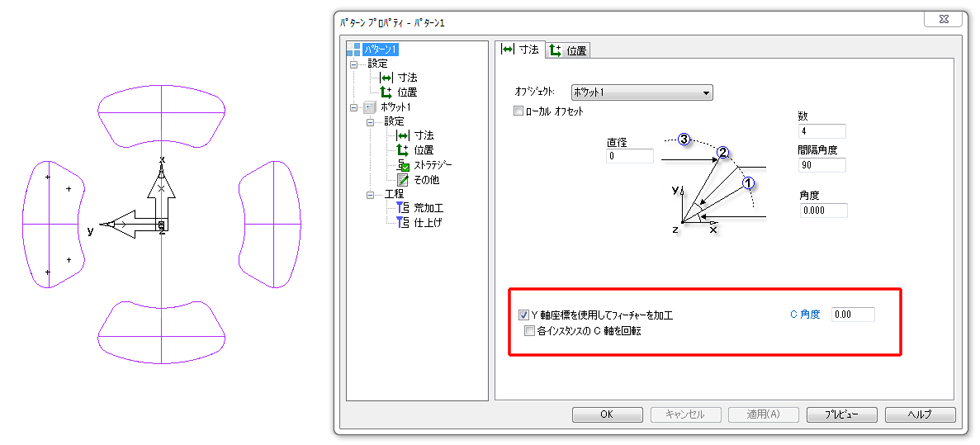Viewport: 980px width, 445px height.
Task: Click the 間隔角度 input field
Action: pos(821,164)
